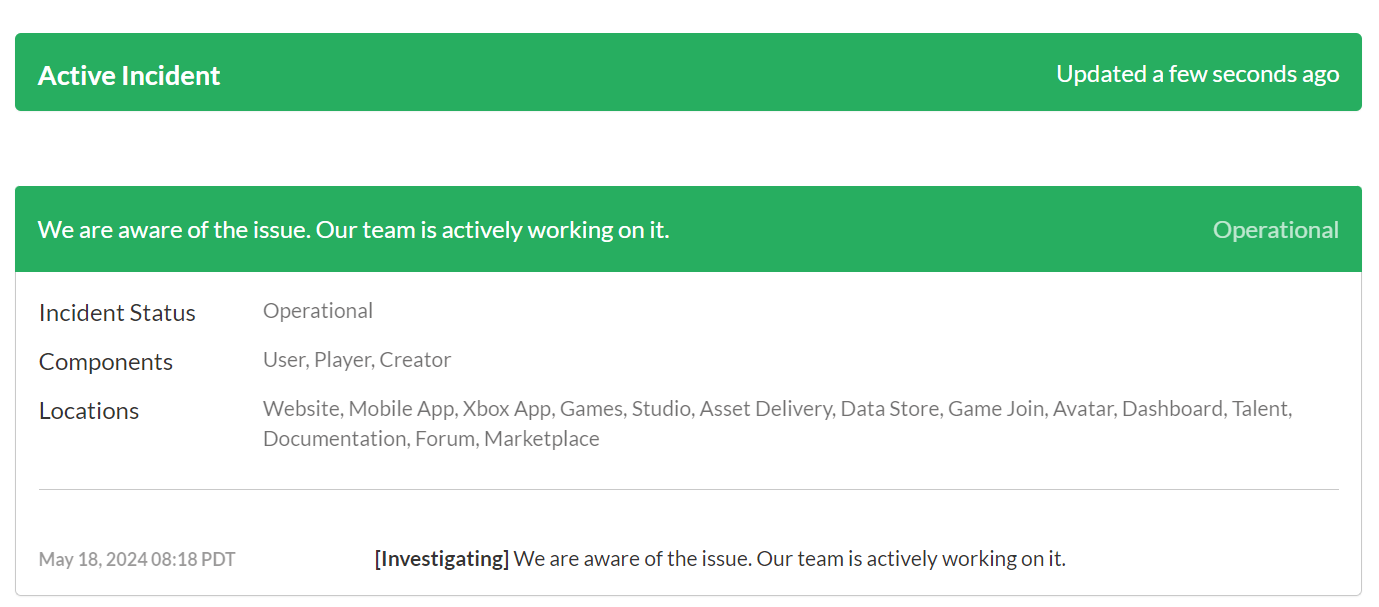Select the Incident Status label
Screen dimensions: 1379x607
117,313
